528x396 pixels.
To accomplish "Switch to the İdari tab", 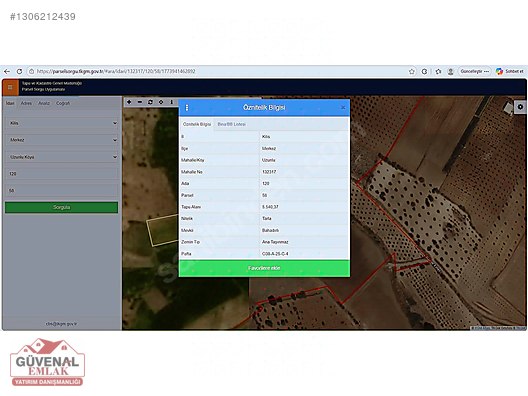I will pos(10,103).
